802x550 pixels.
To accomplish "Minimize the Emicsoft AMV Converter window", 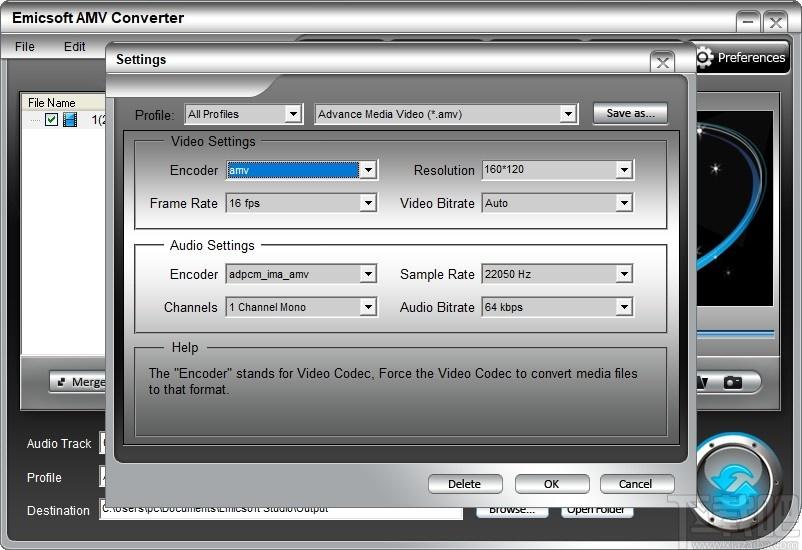I will (748, 22).
